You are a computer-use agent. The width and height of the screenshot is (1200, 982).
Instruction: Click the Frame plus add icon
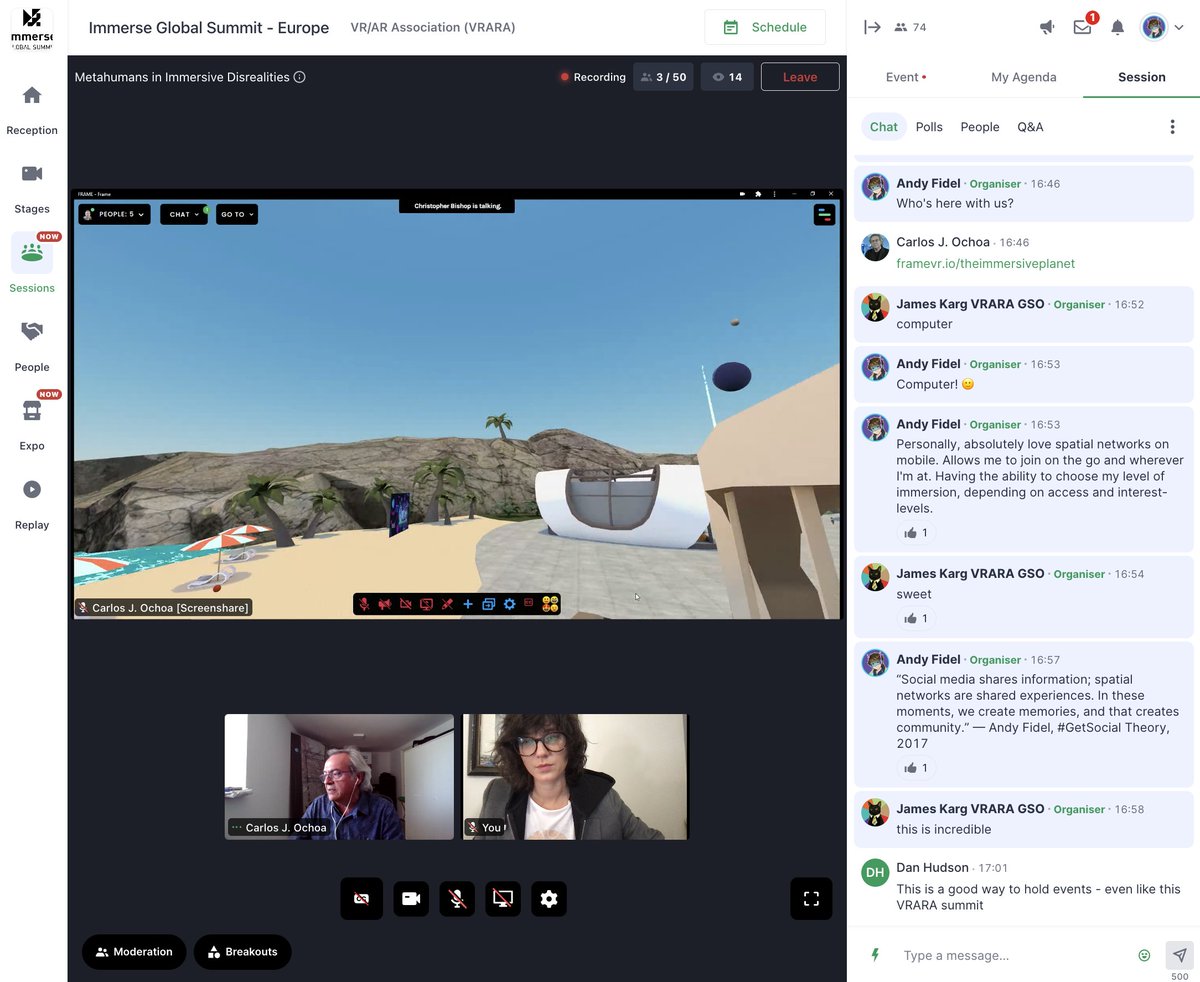pos(467,604)
